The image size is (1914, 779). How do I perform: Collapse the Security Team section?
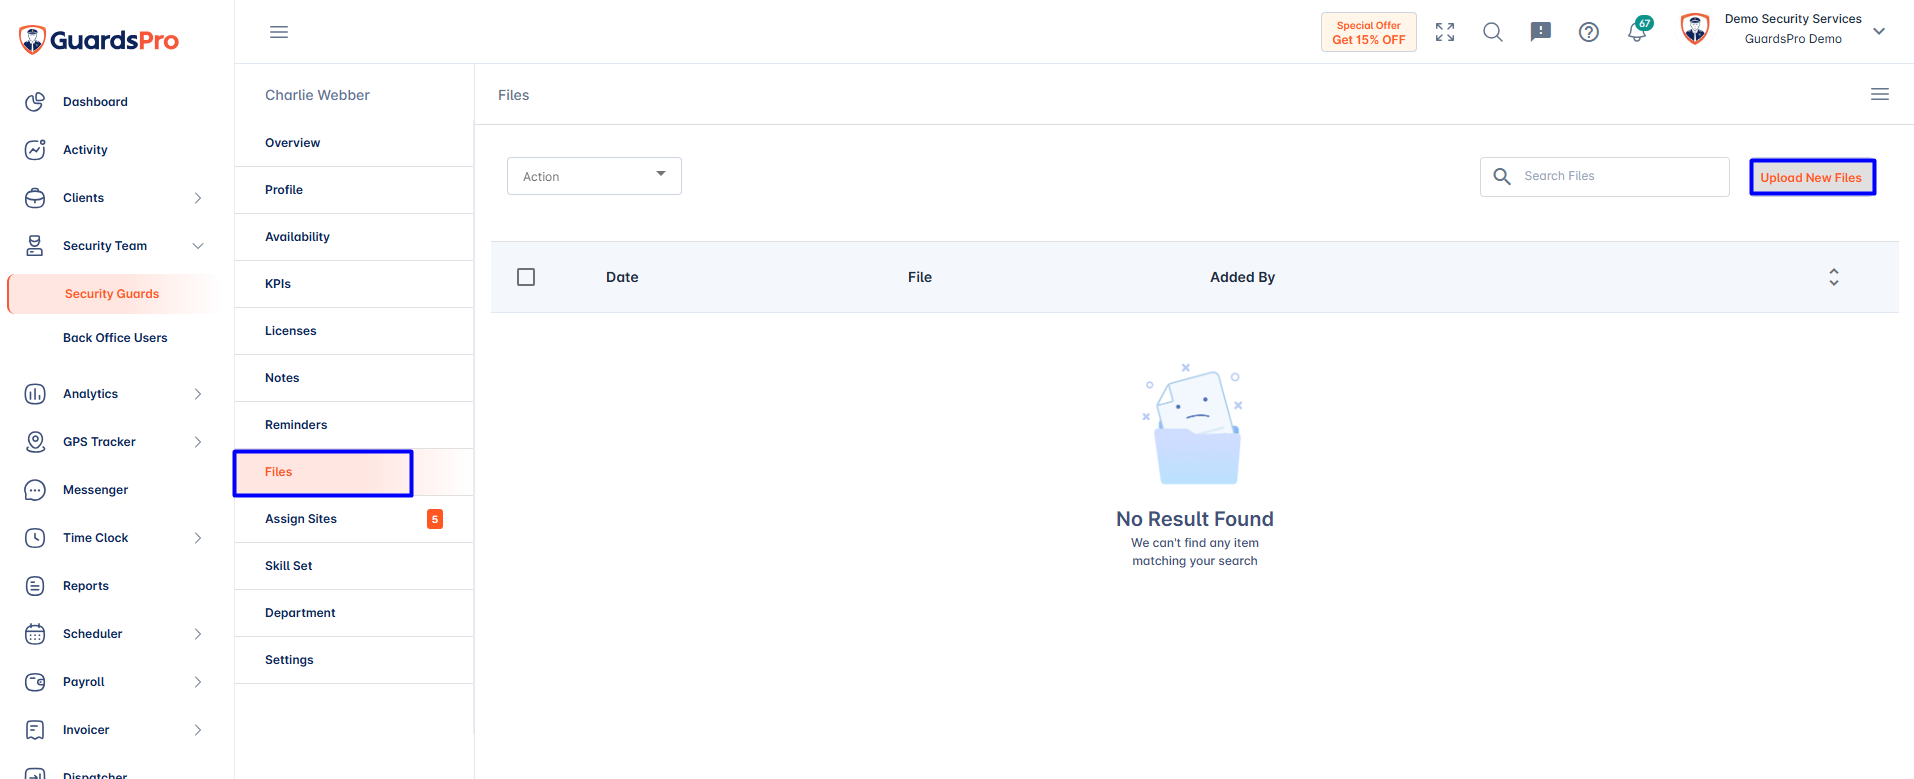[198, 246]
